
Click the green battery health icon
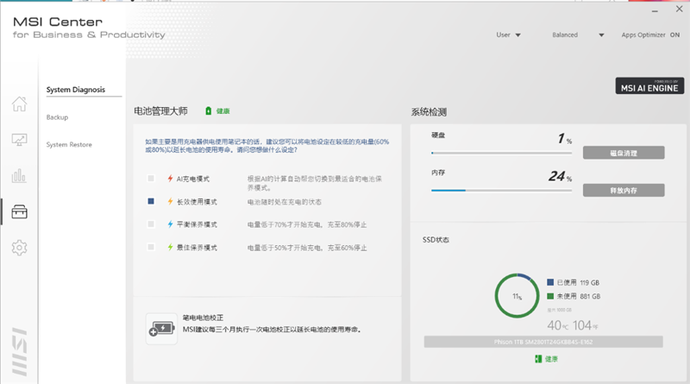[x=209, y=111]
